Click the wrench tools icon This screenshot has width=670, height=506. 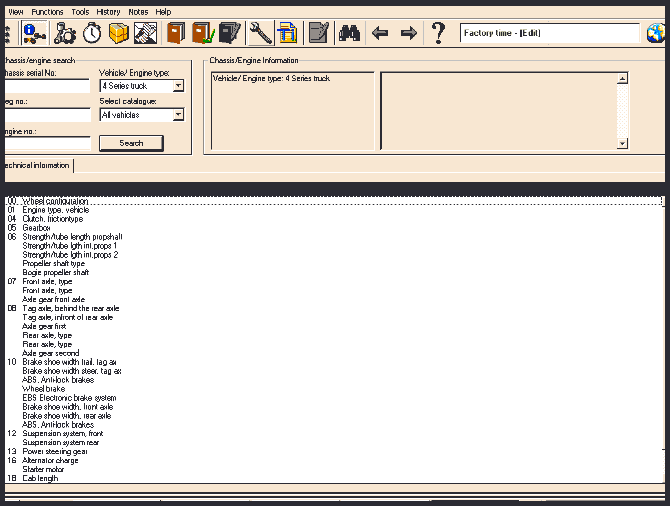(259, 33)
